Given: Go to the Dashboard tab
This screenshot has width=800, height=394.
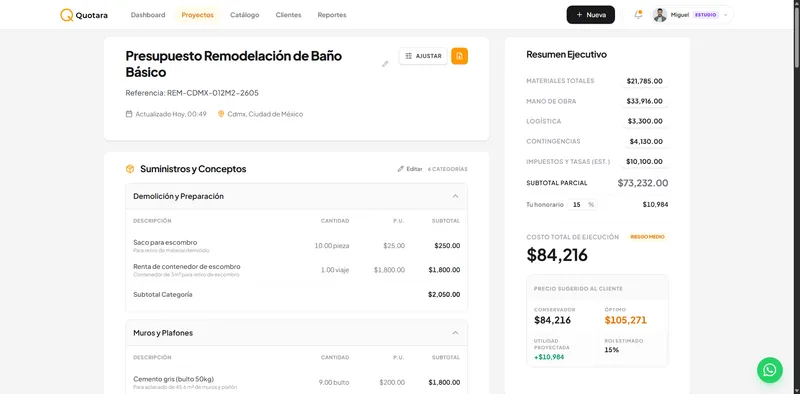Looking at the screenshot, I should click(148, 15).
